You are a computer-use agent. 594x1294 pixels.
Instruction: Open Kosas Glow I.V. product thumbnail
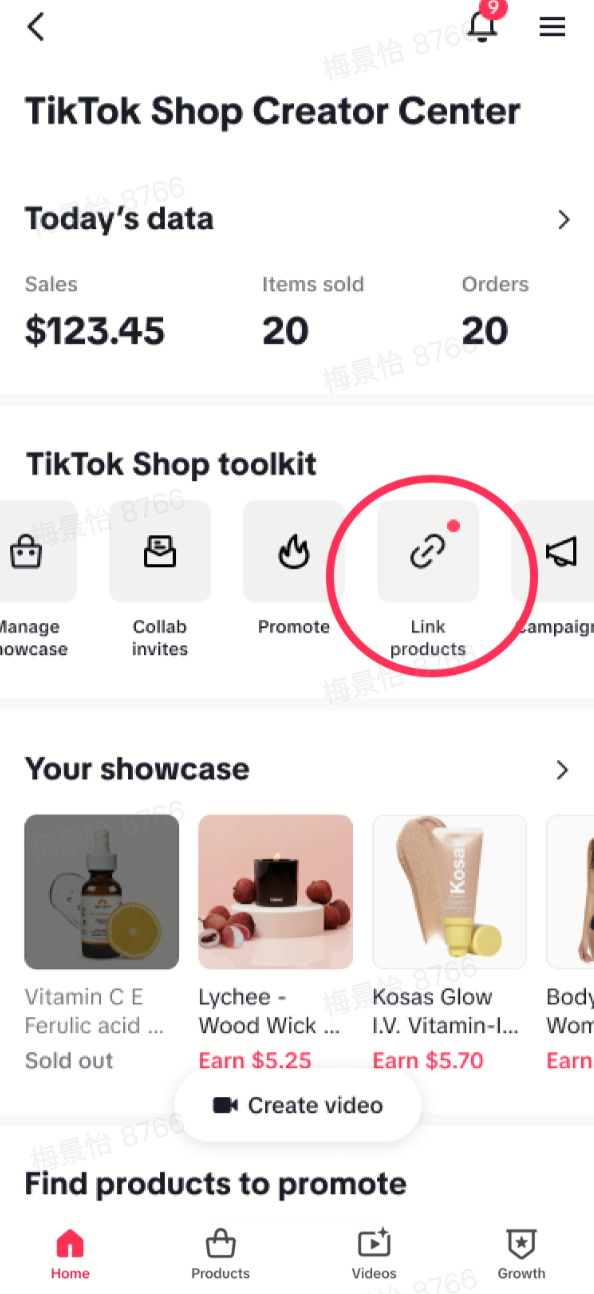450,892
